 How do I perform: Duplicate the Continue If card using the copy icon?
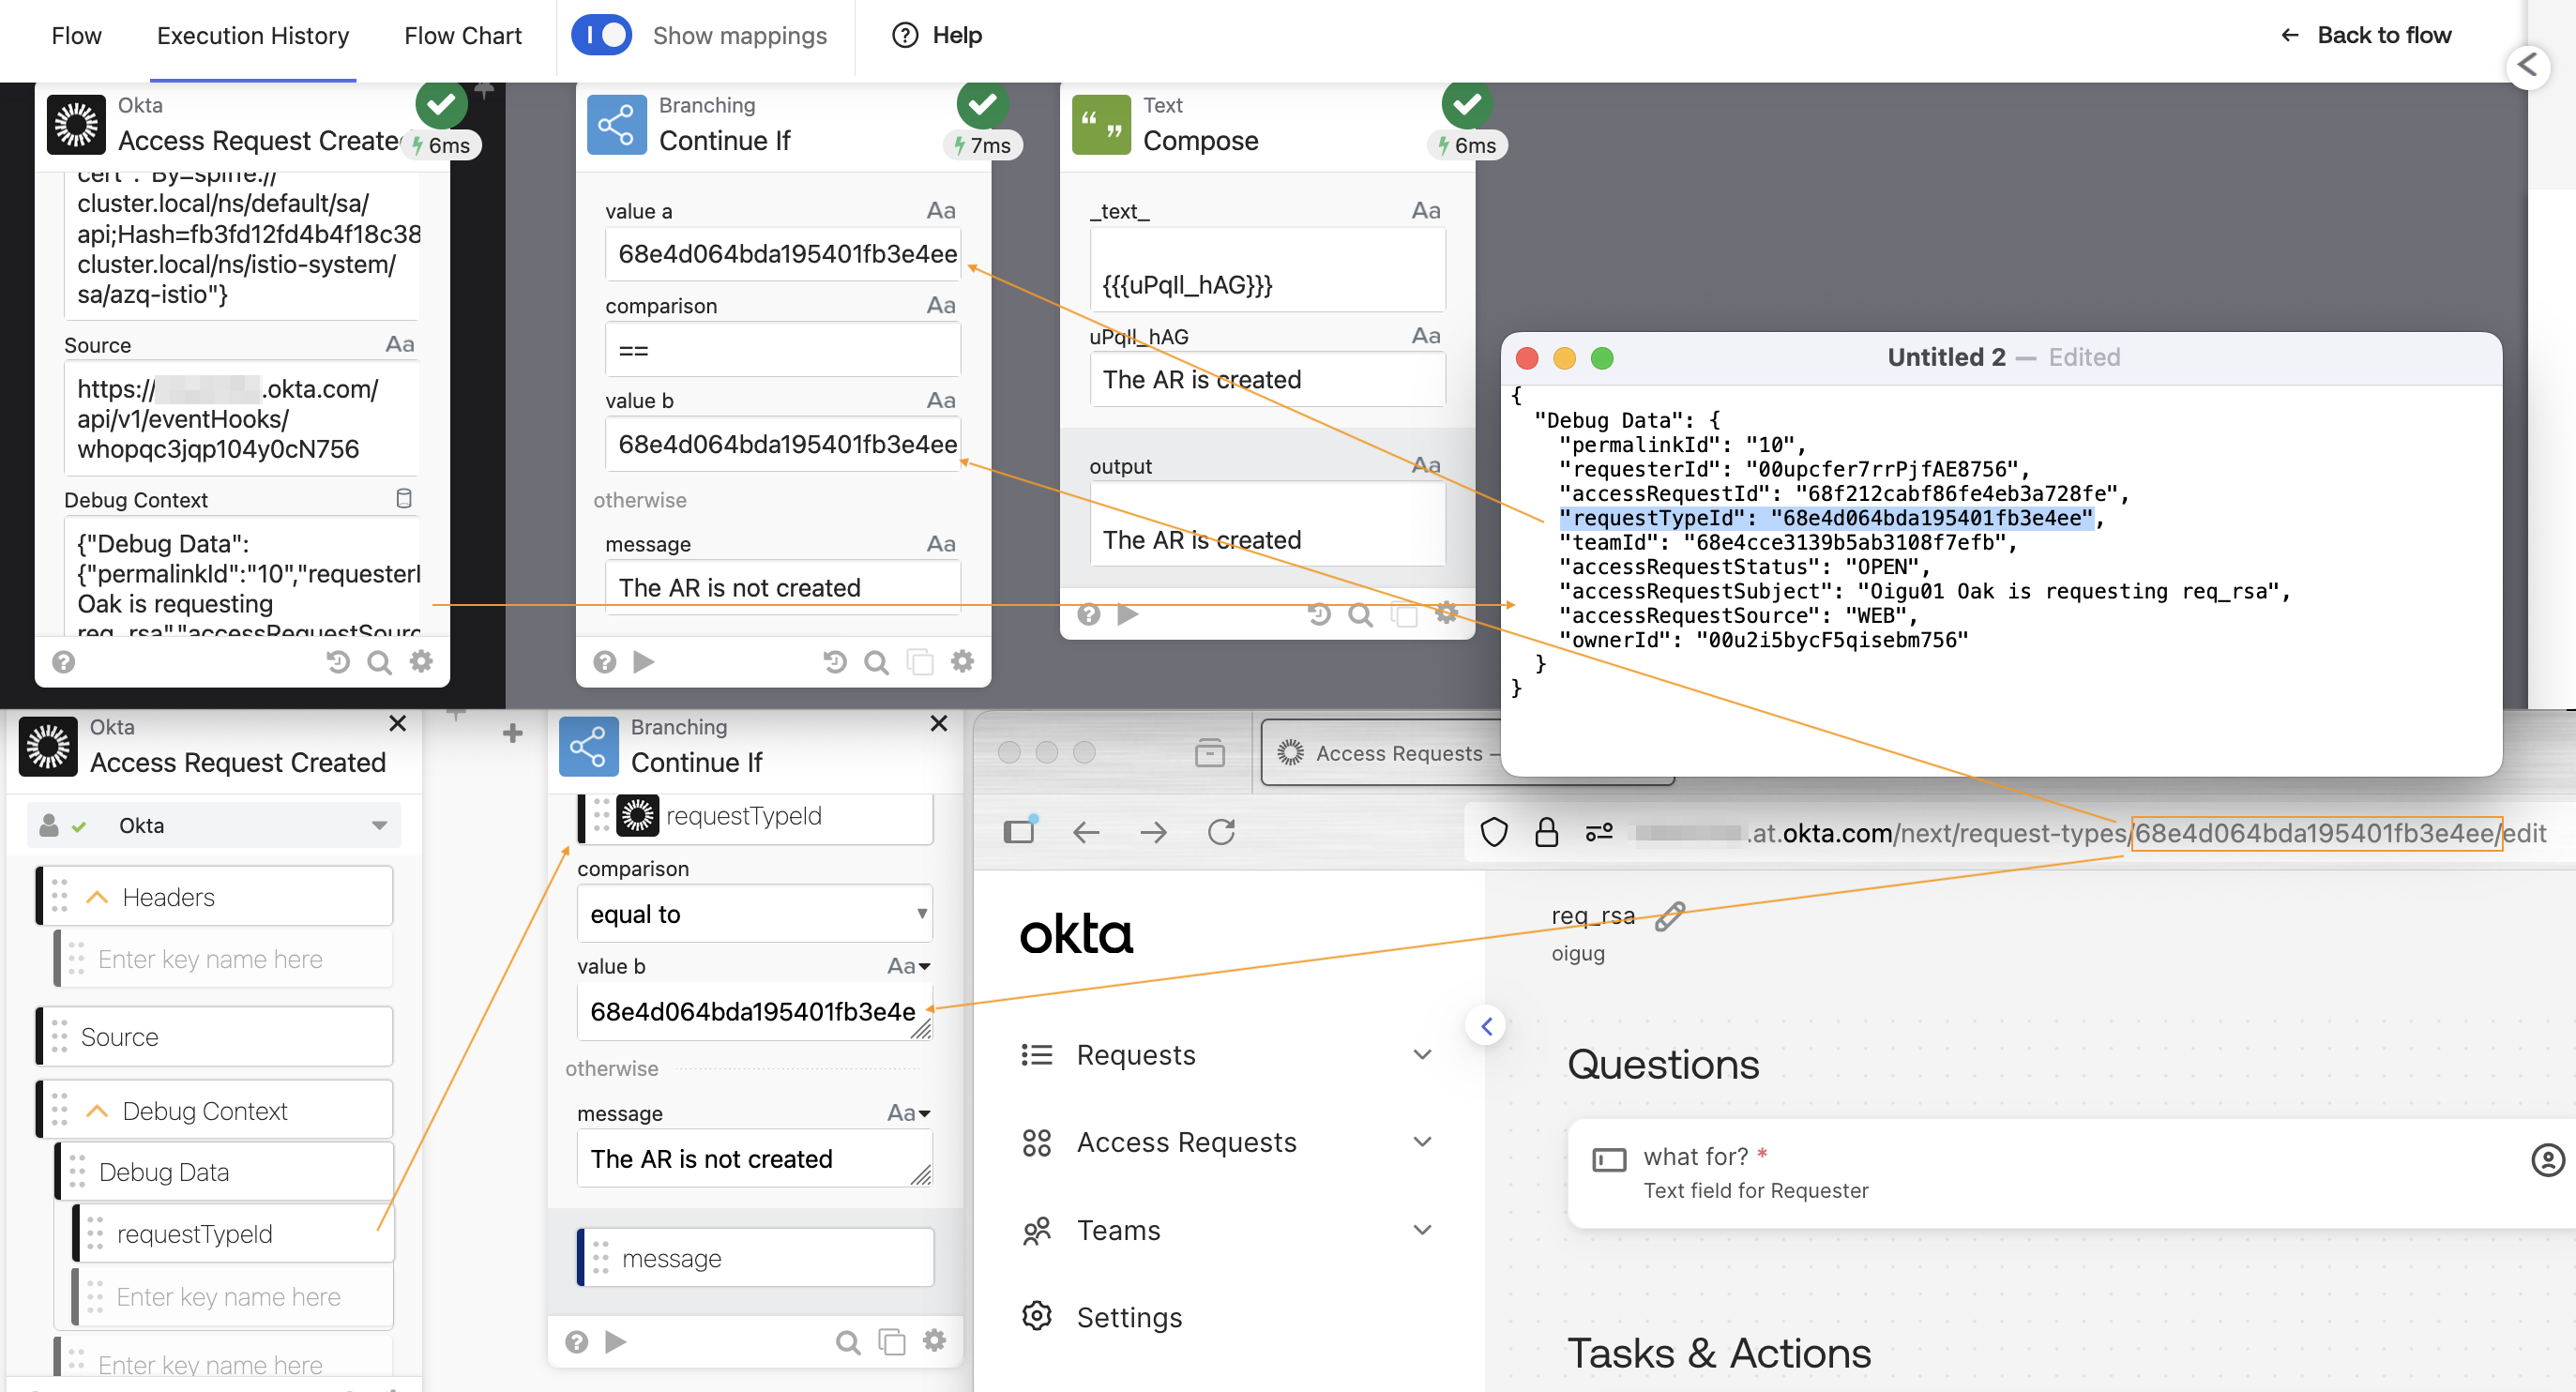pos(920,661)
